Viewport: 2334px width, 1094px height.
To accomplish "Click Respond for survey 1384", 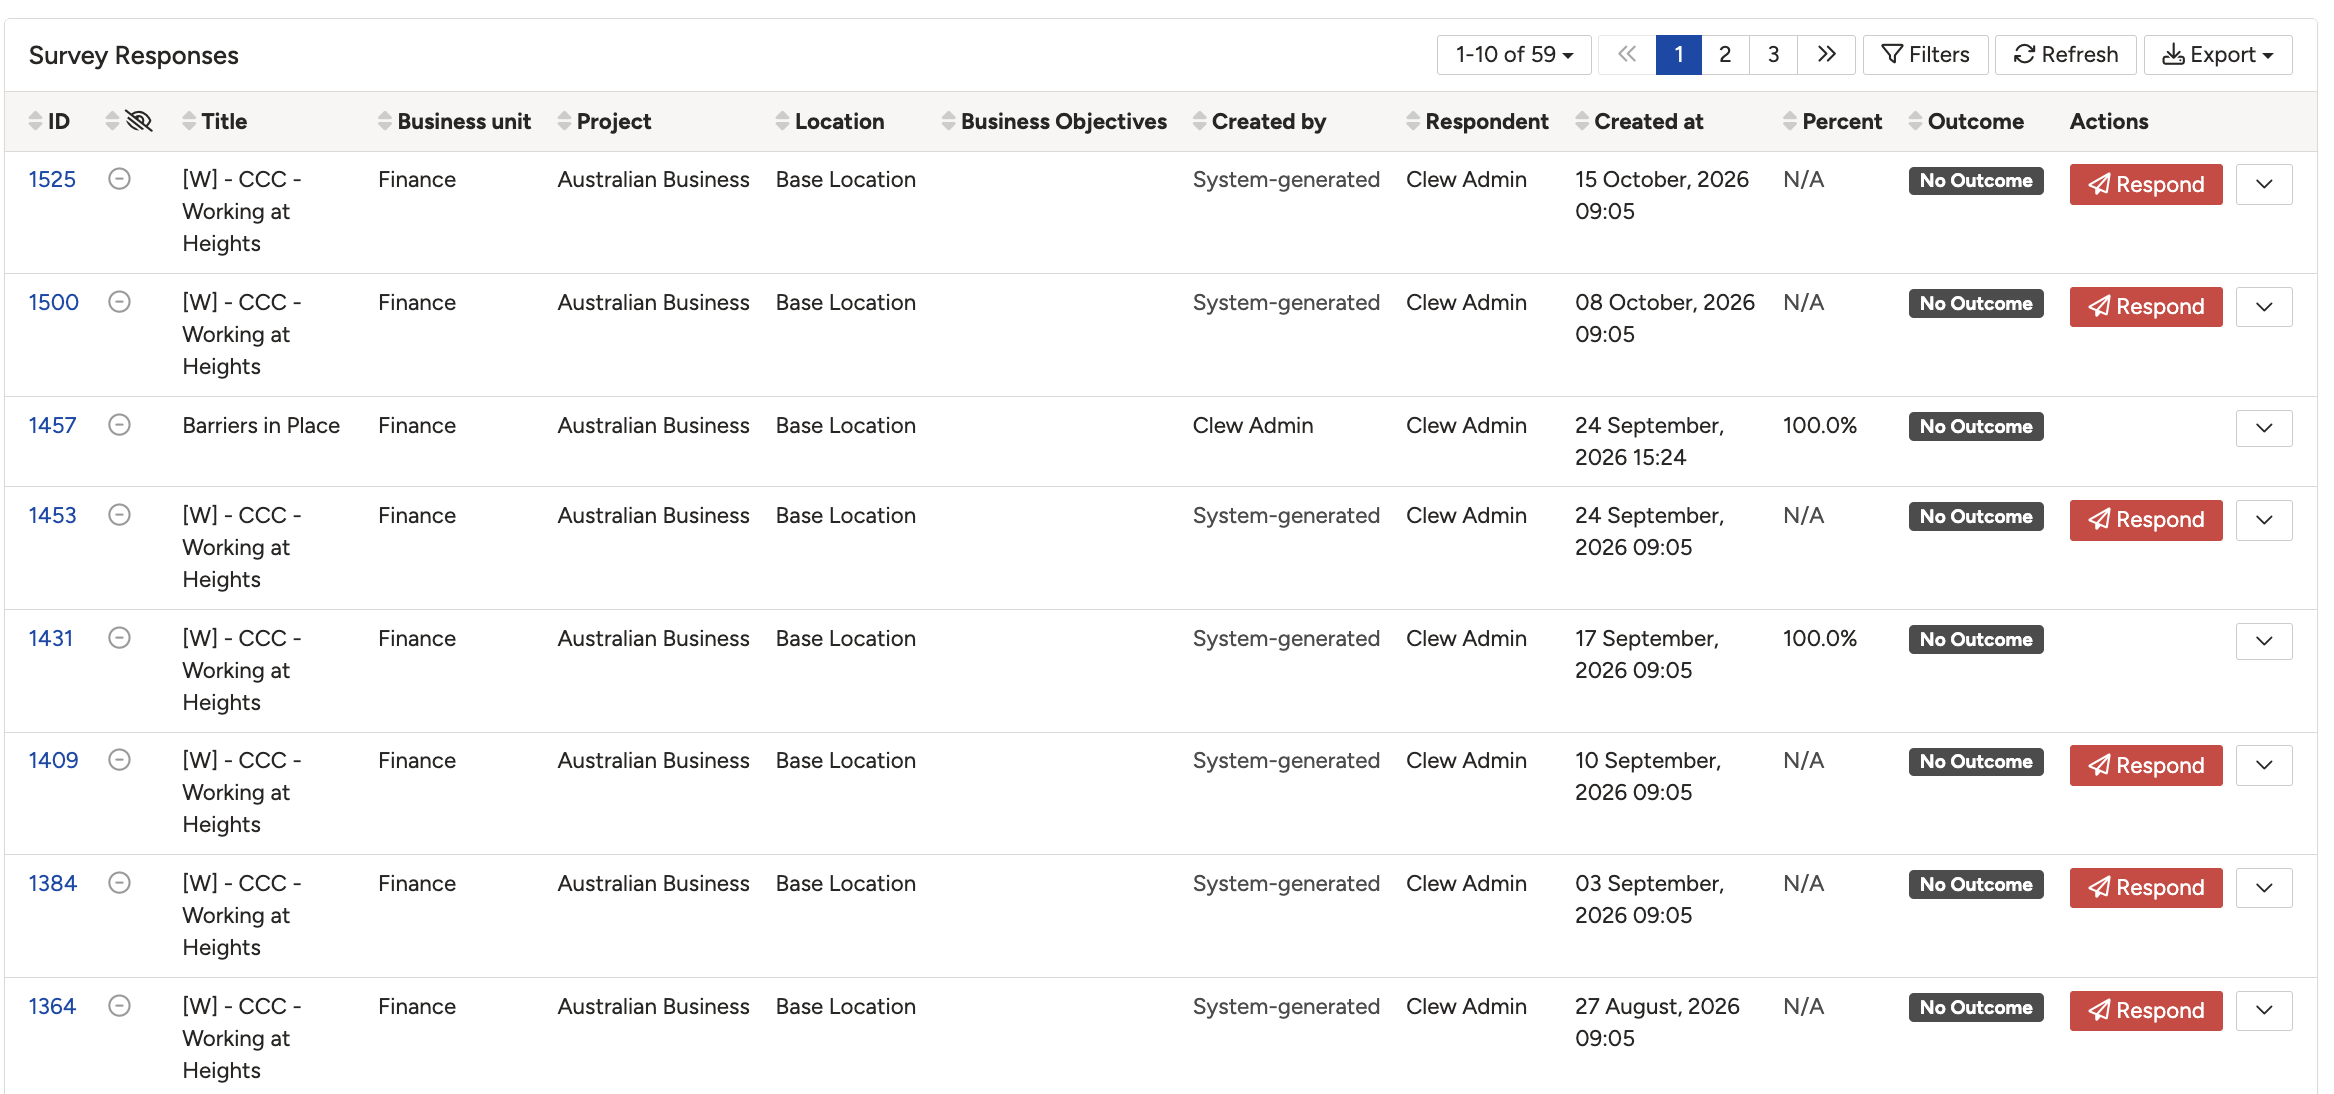I will tap(2146, 887).
